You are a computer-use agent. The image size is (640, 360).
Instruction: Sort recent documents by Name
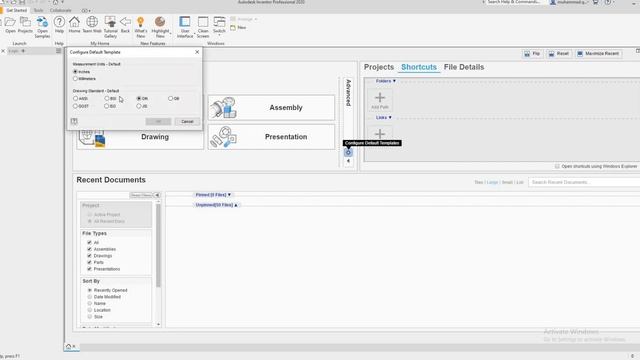pyautogui.click(x=90, y=303)
